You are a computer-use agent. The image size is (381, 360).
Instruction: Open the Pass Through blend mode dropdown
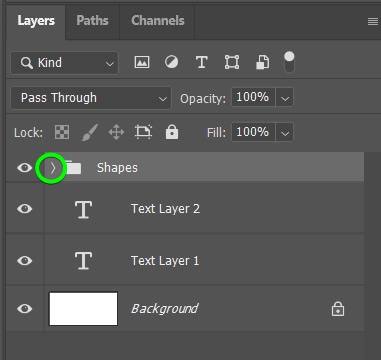pos(91,98)
